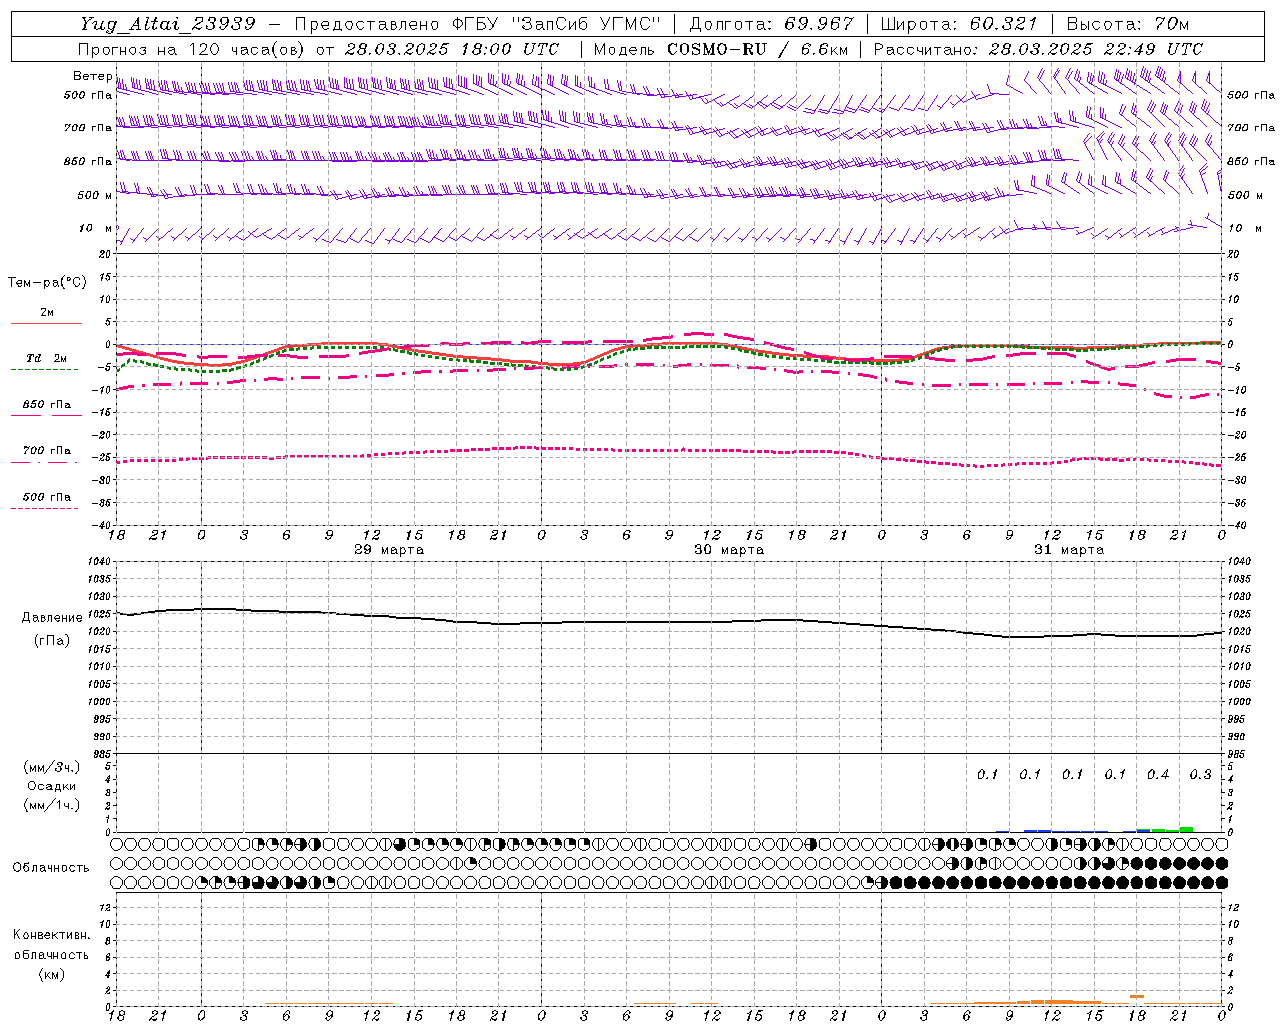Click the '0.3' three-hour precipitation value
The width and height of the screenshot is (1280, 1024).
(1200, 774)
